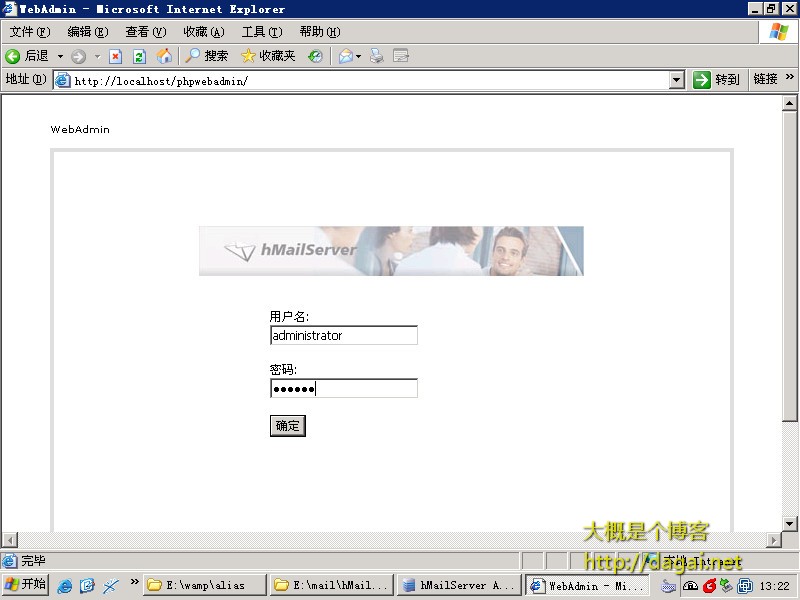
Task: Switch to hMailServer Administrator taskbar window
Action: click(459, 585)
